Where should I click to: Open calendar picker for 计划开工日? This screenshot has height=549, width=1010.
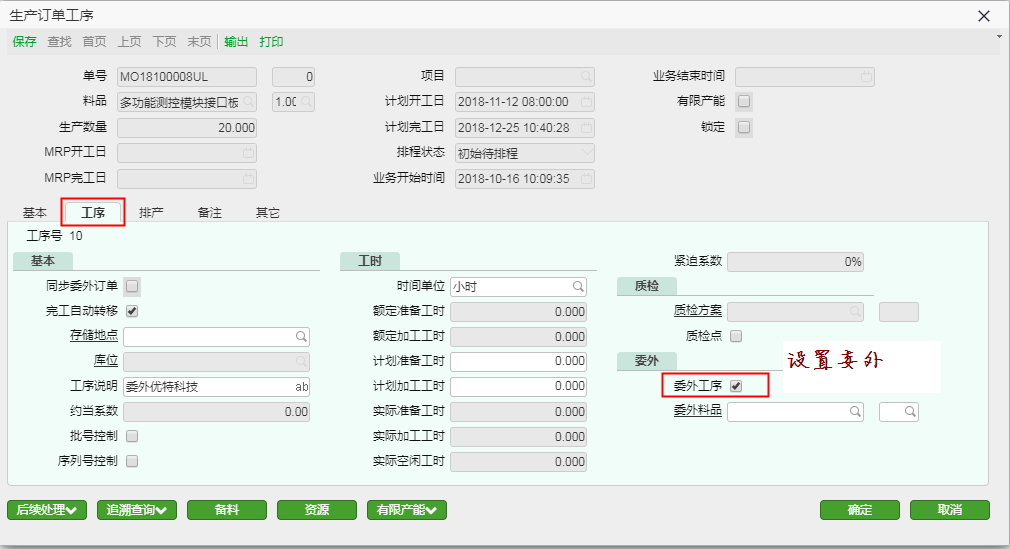[586, 102]
